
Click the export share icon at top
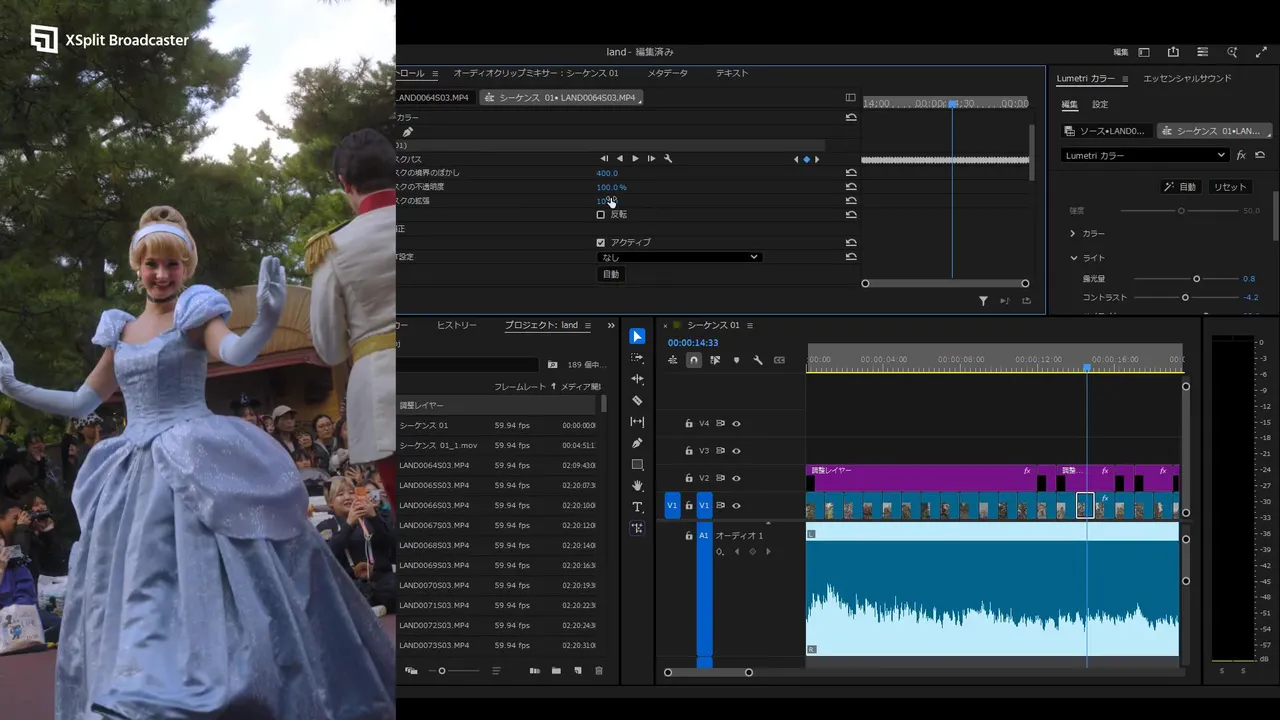(1173, 52)
